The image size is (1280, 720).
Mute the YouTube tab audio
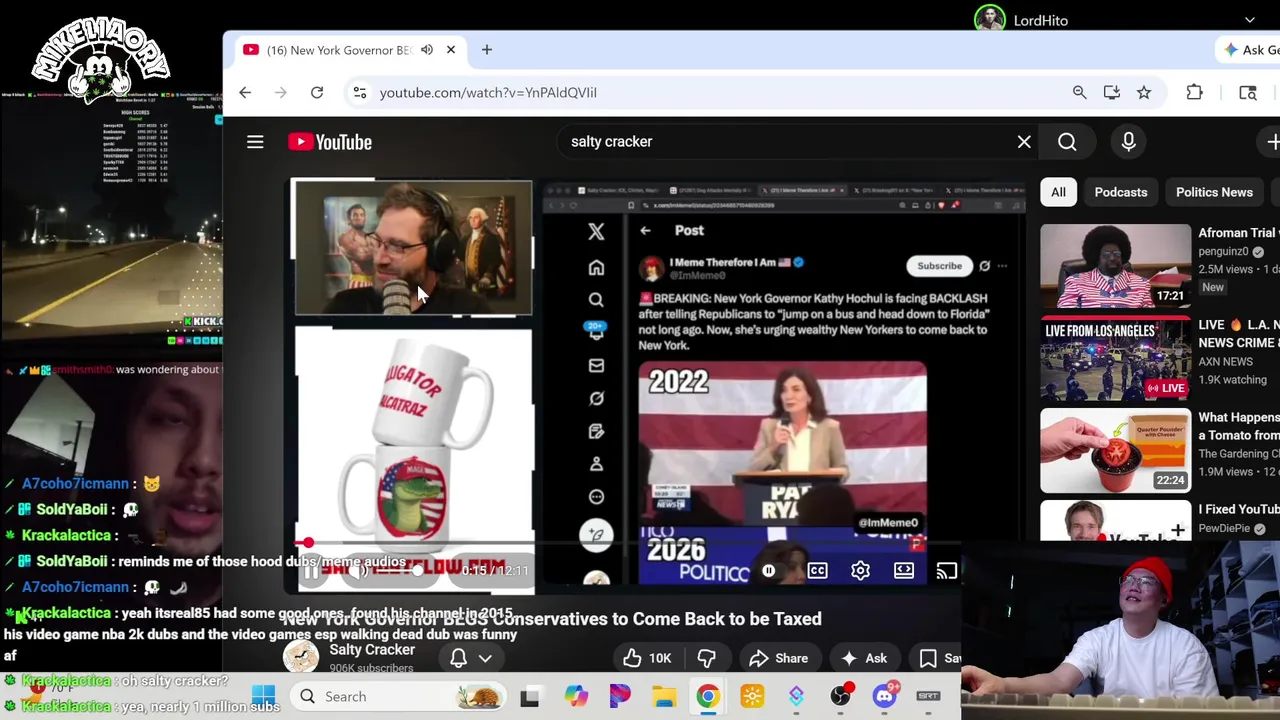[427, 50]
